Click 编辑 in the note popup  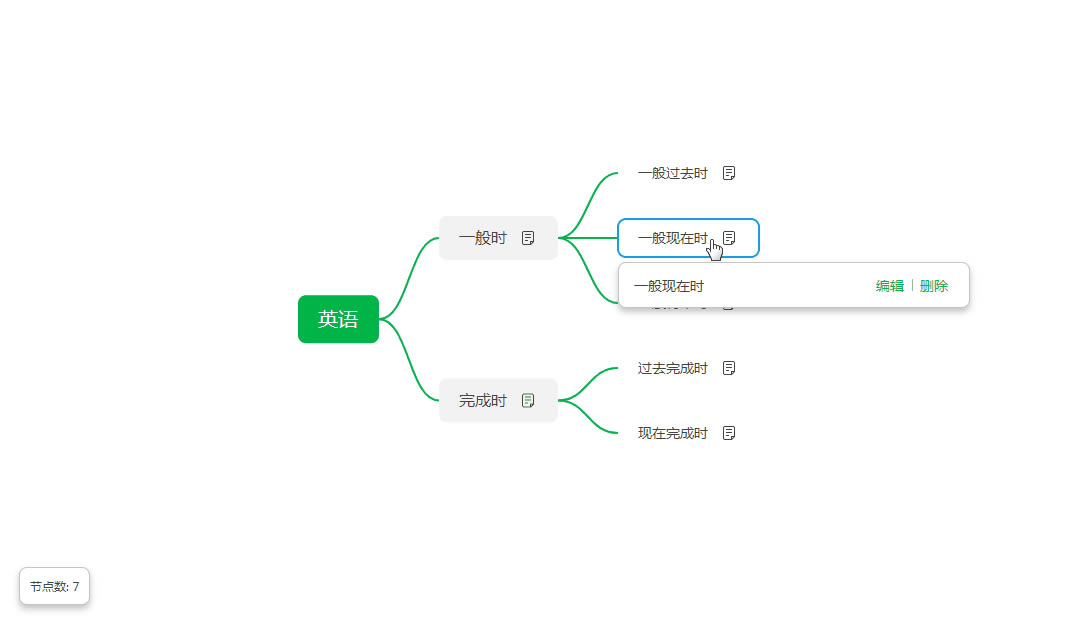tap(889, 286)
